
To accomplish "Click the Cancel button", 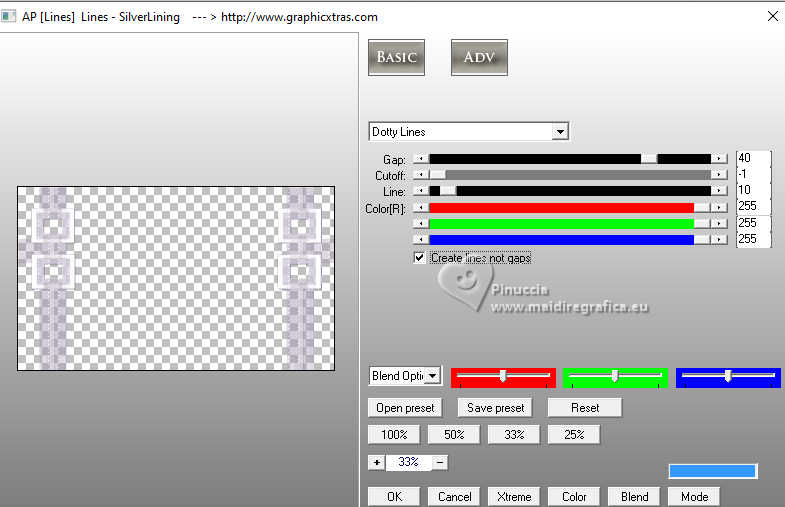I will pos(454,496).
